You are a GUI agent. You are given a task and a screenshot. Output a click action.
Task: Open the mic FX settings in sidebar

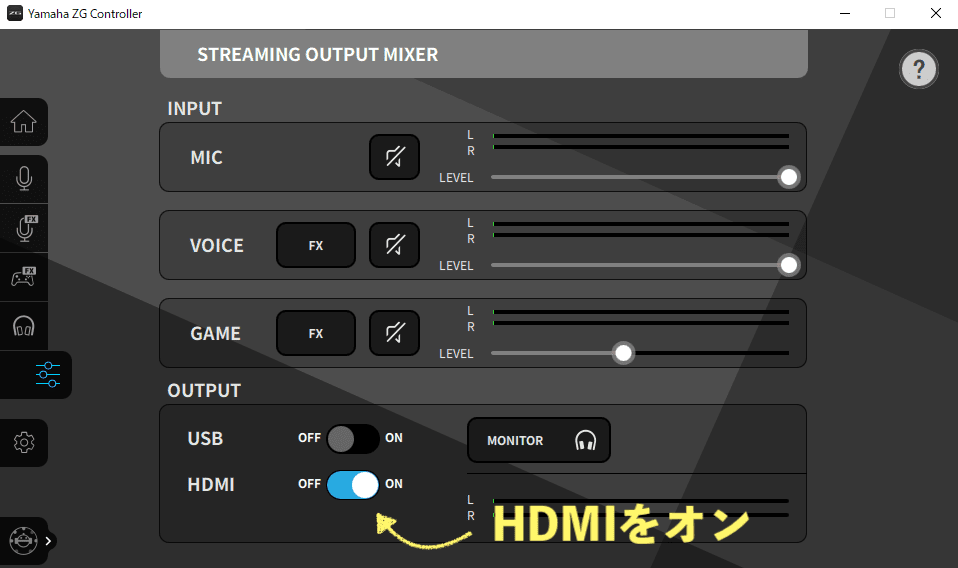point(25,228)
